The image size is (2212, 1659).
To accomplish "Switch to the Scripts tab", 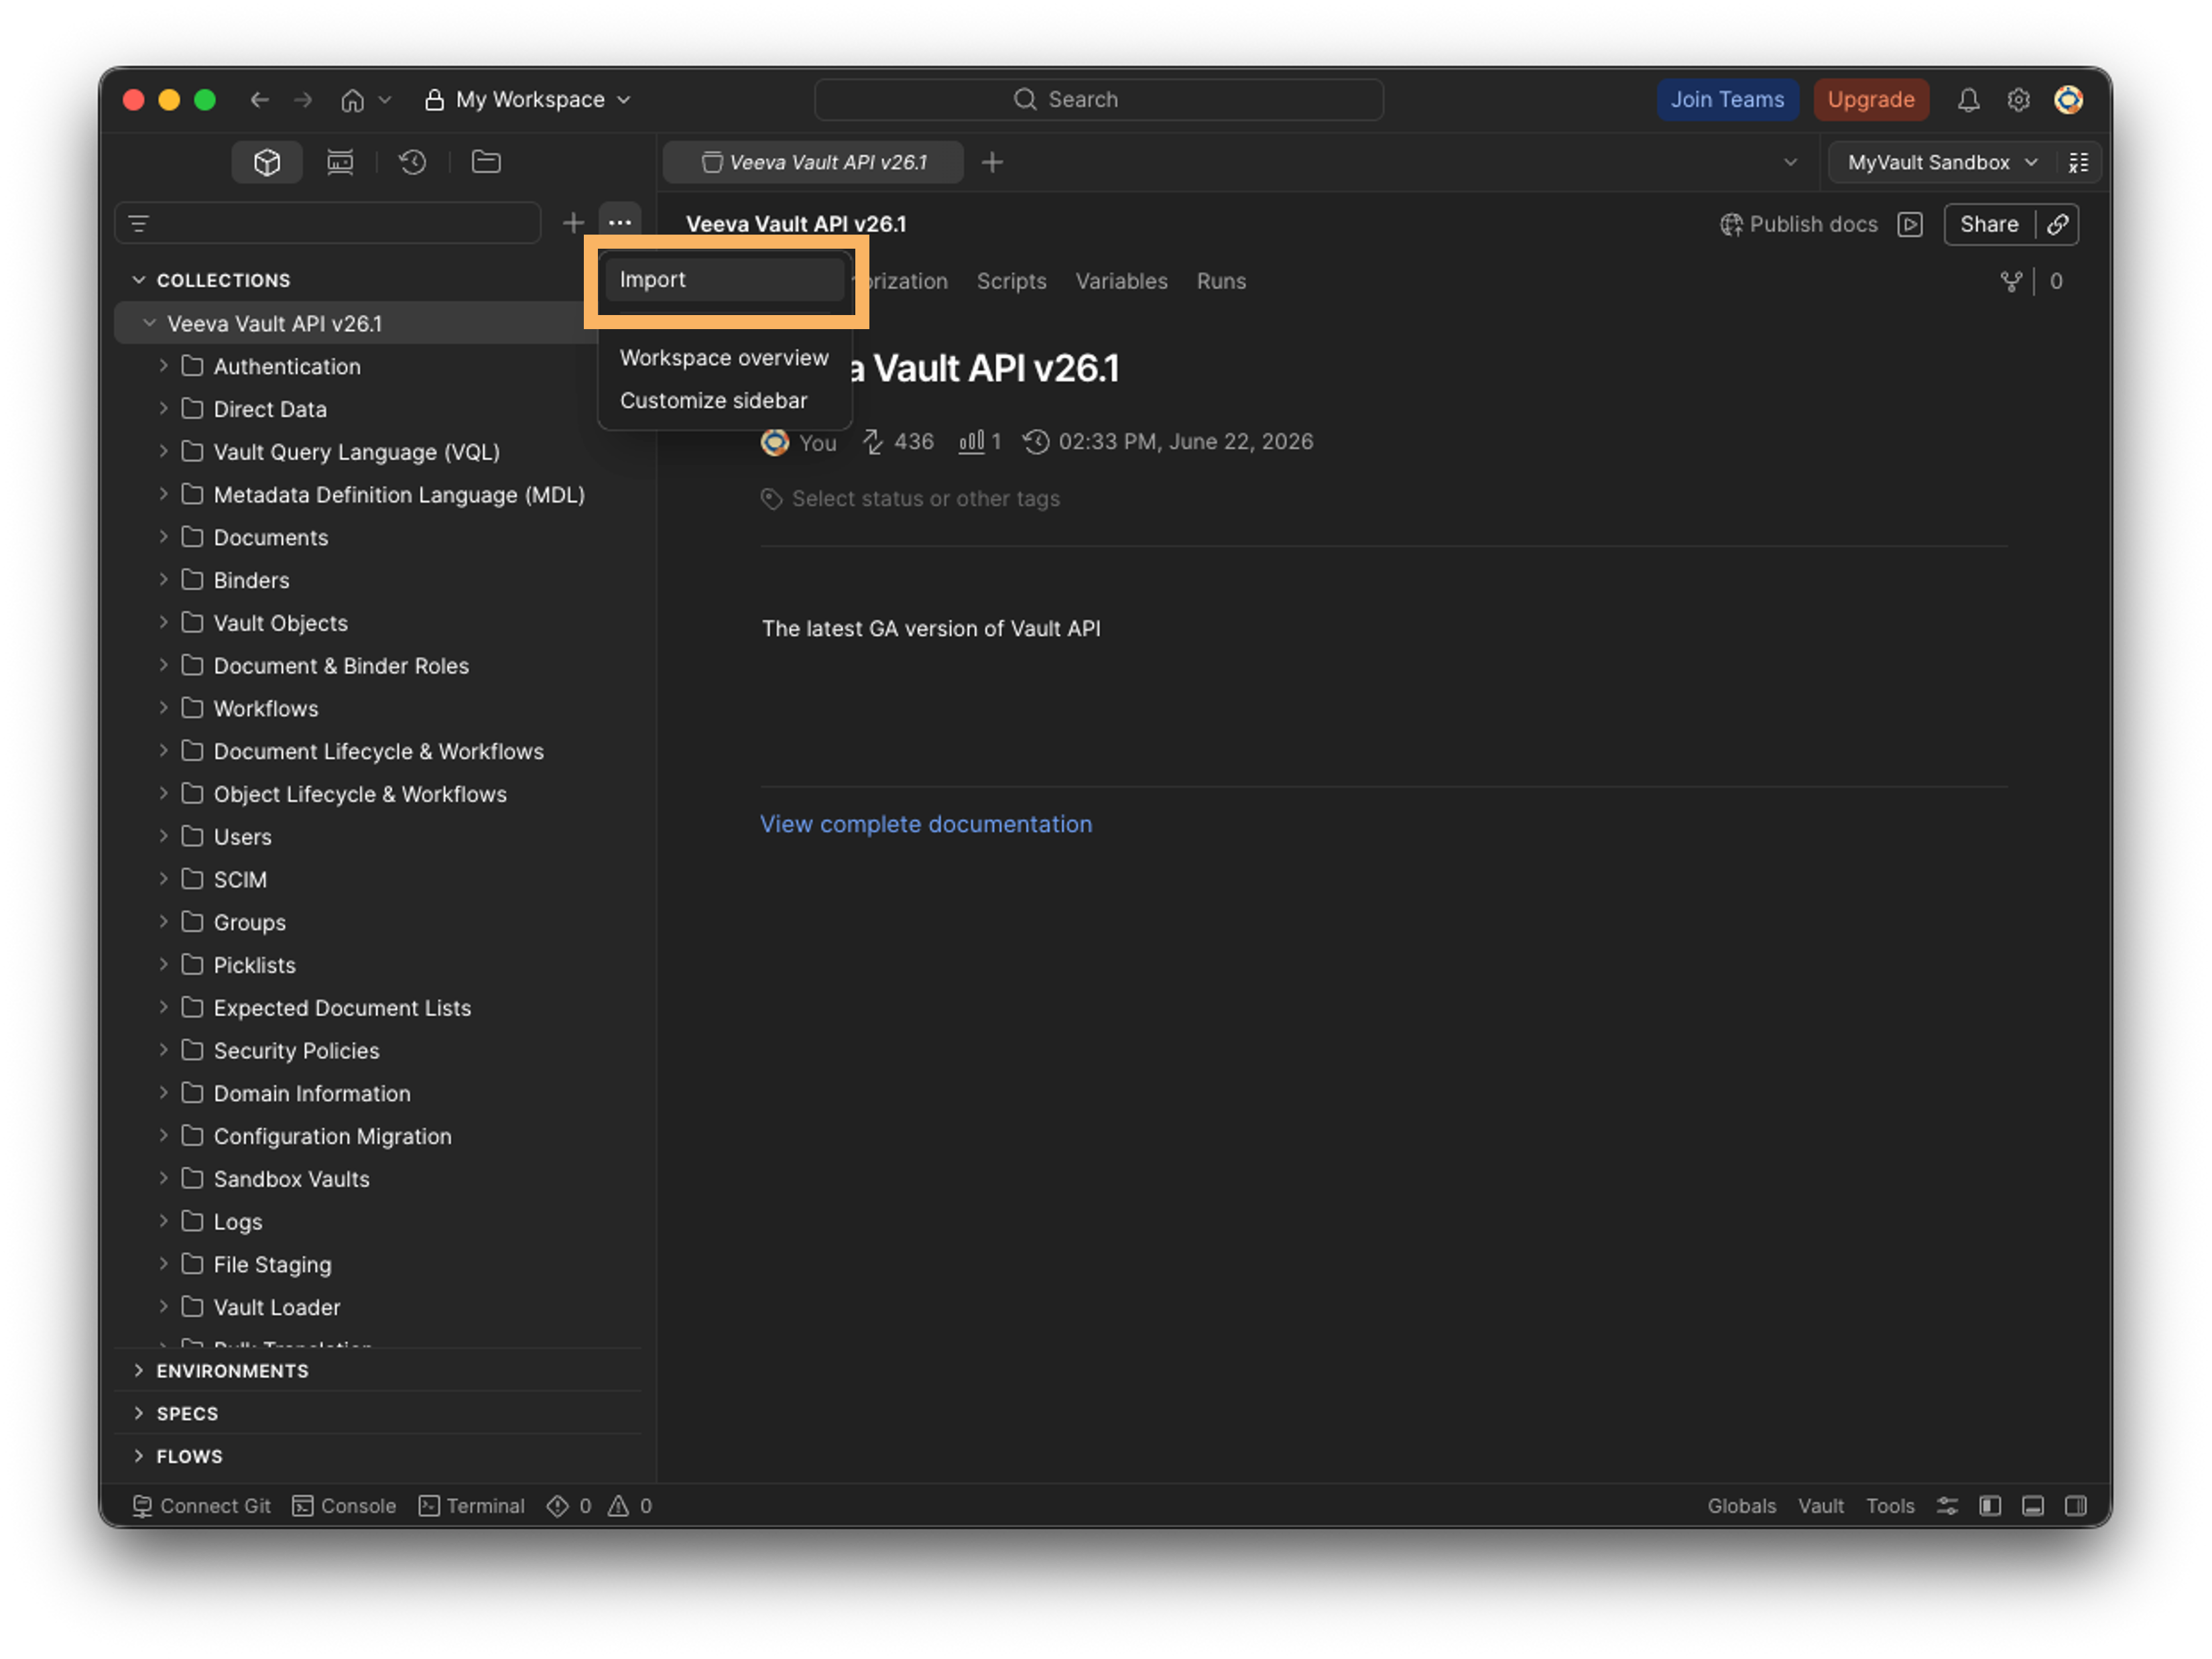I will (1011, 281).
